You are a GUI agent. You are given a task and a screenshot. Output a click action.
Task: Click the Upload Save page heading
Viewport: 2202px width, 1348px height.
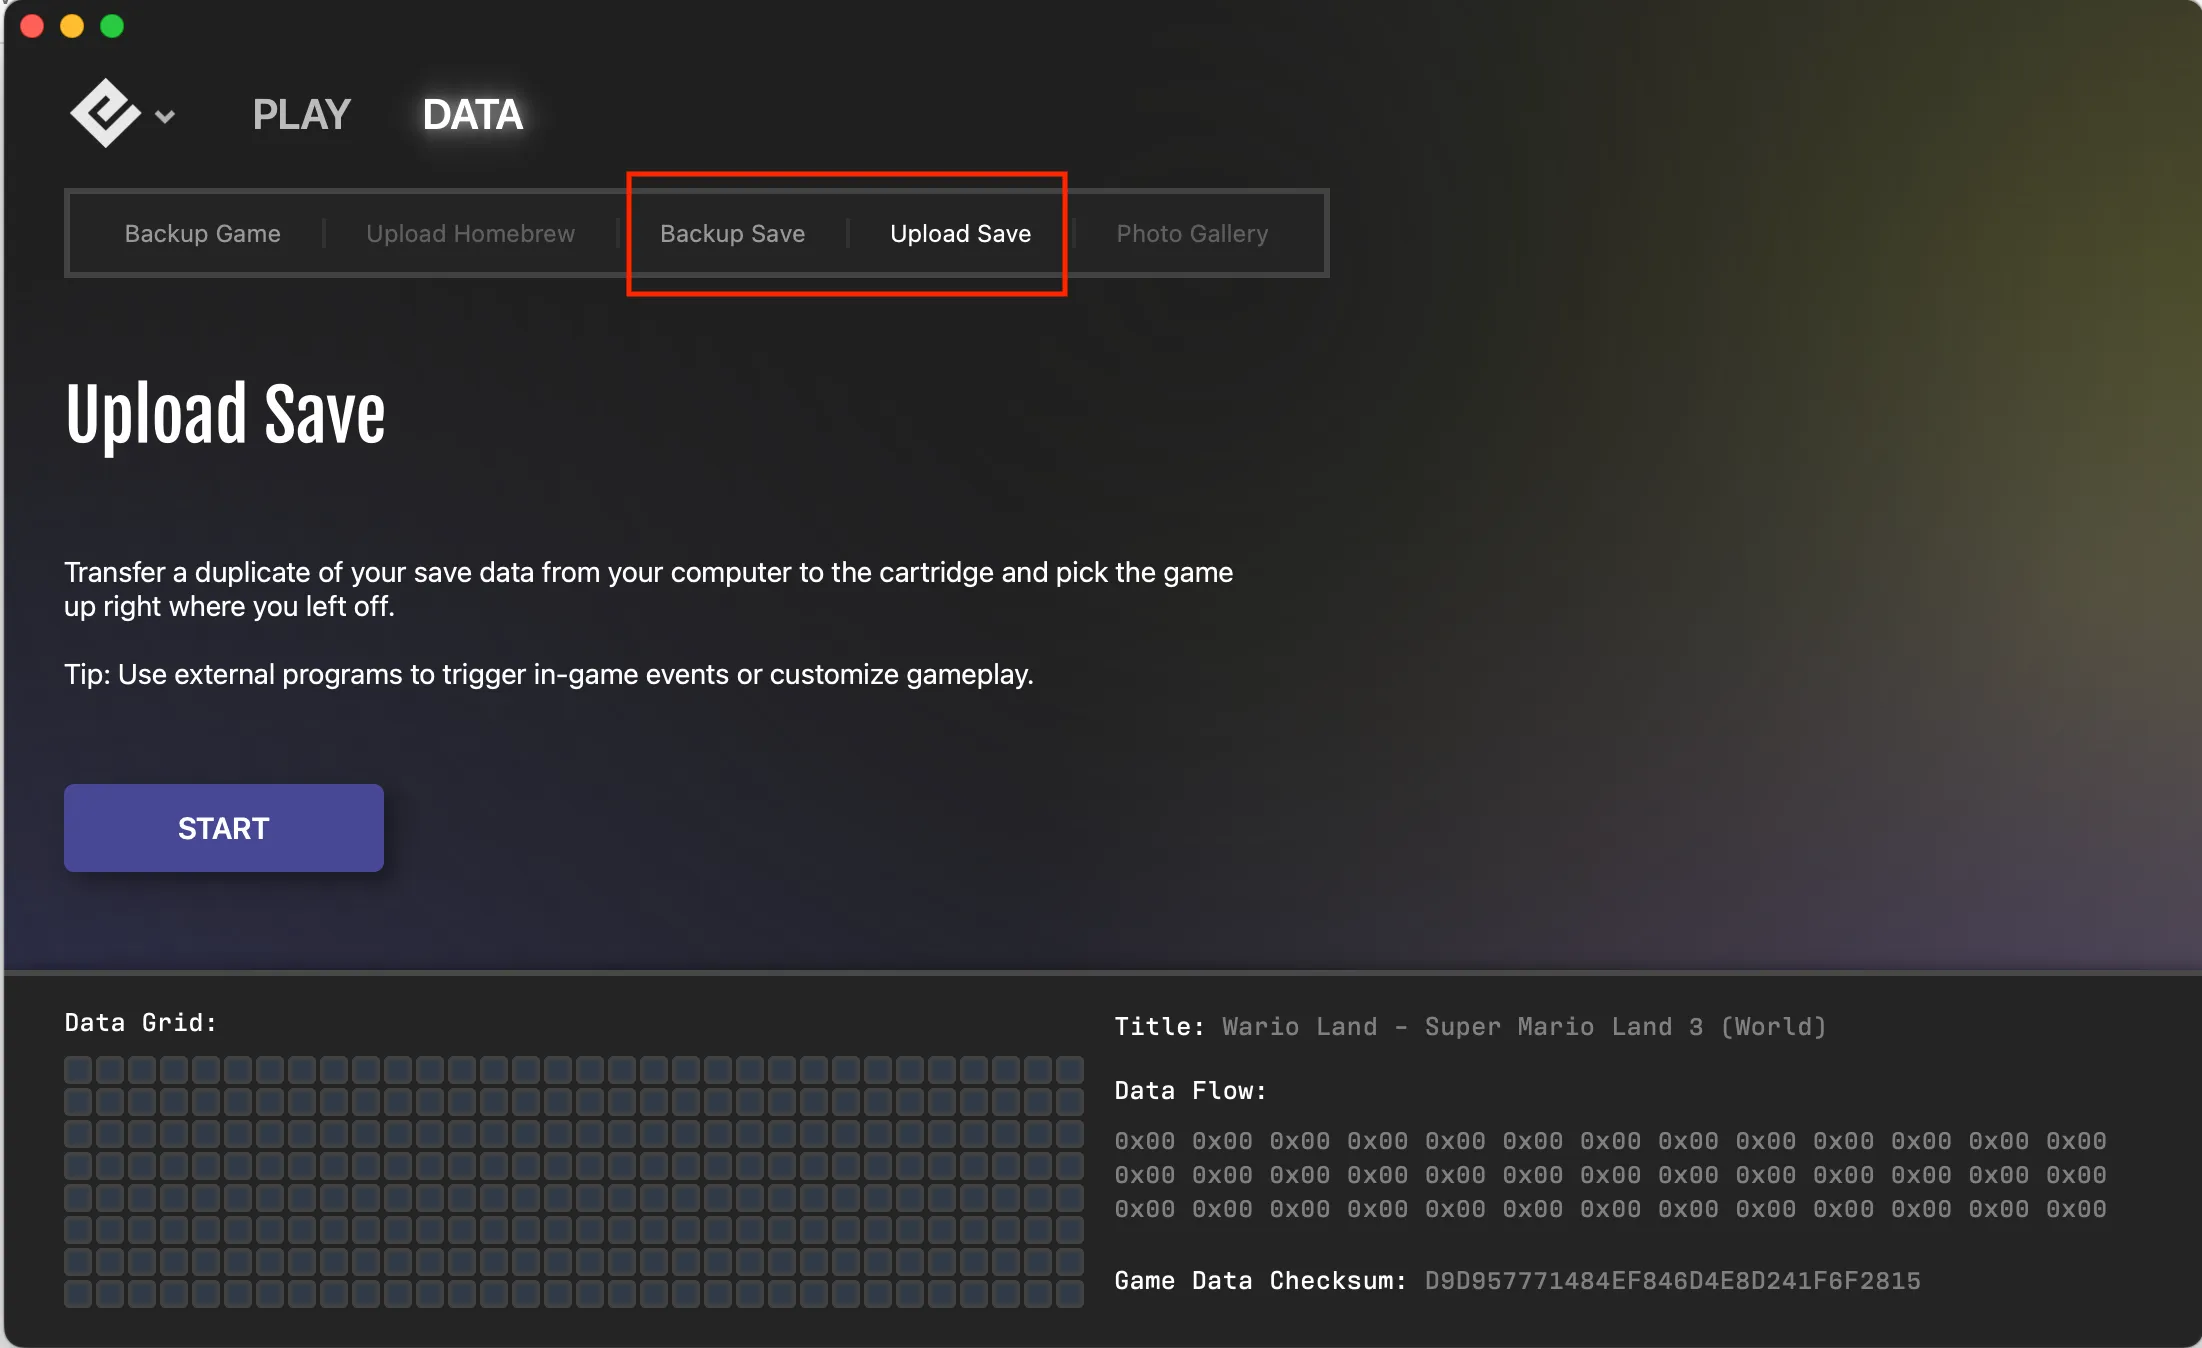click(225, 413)
